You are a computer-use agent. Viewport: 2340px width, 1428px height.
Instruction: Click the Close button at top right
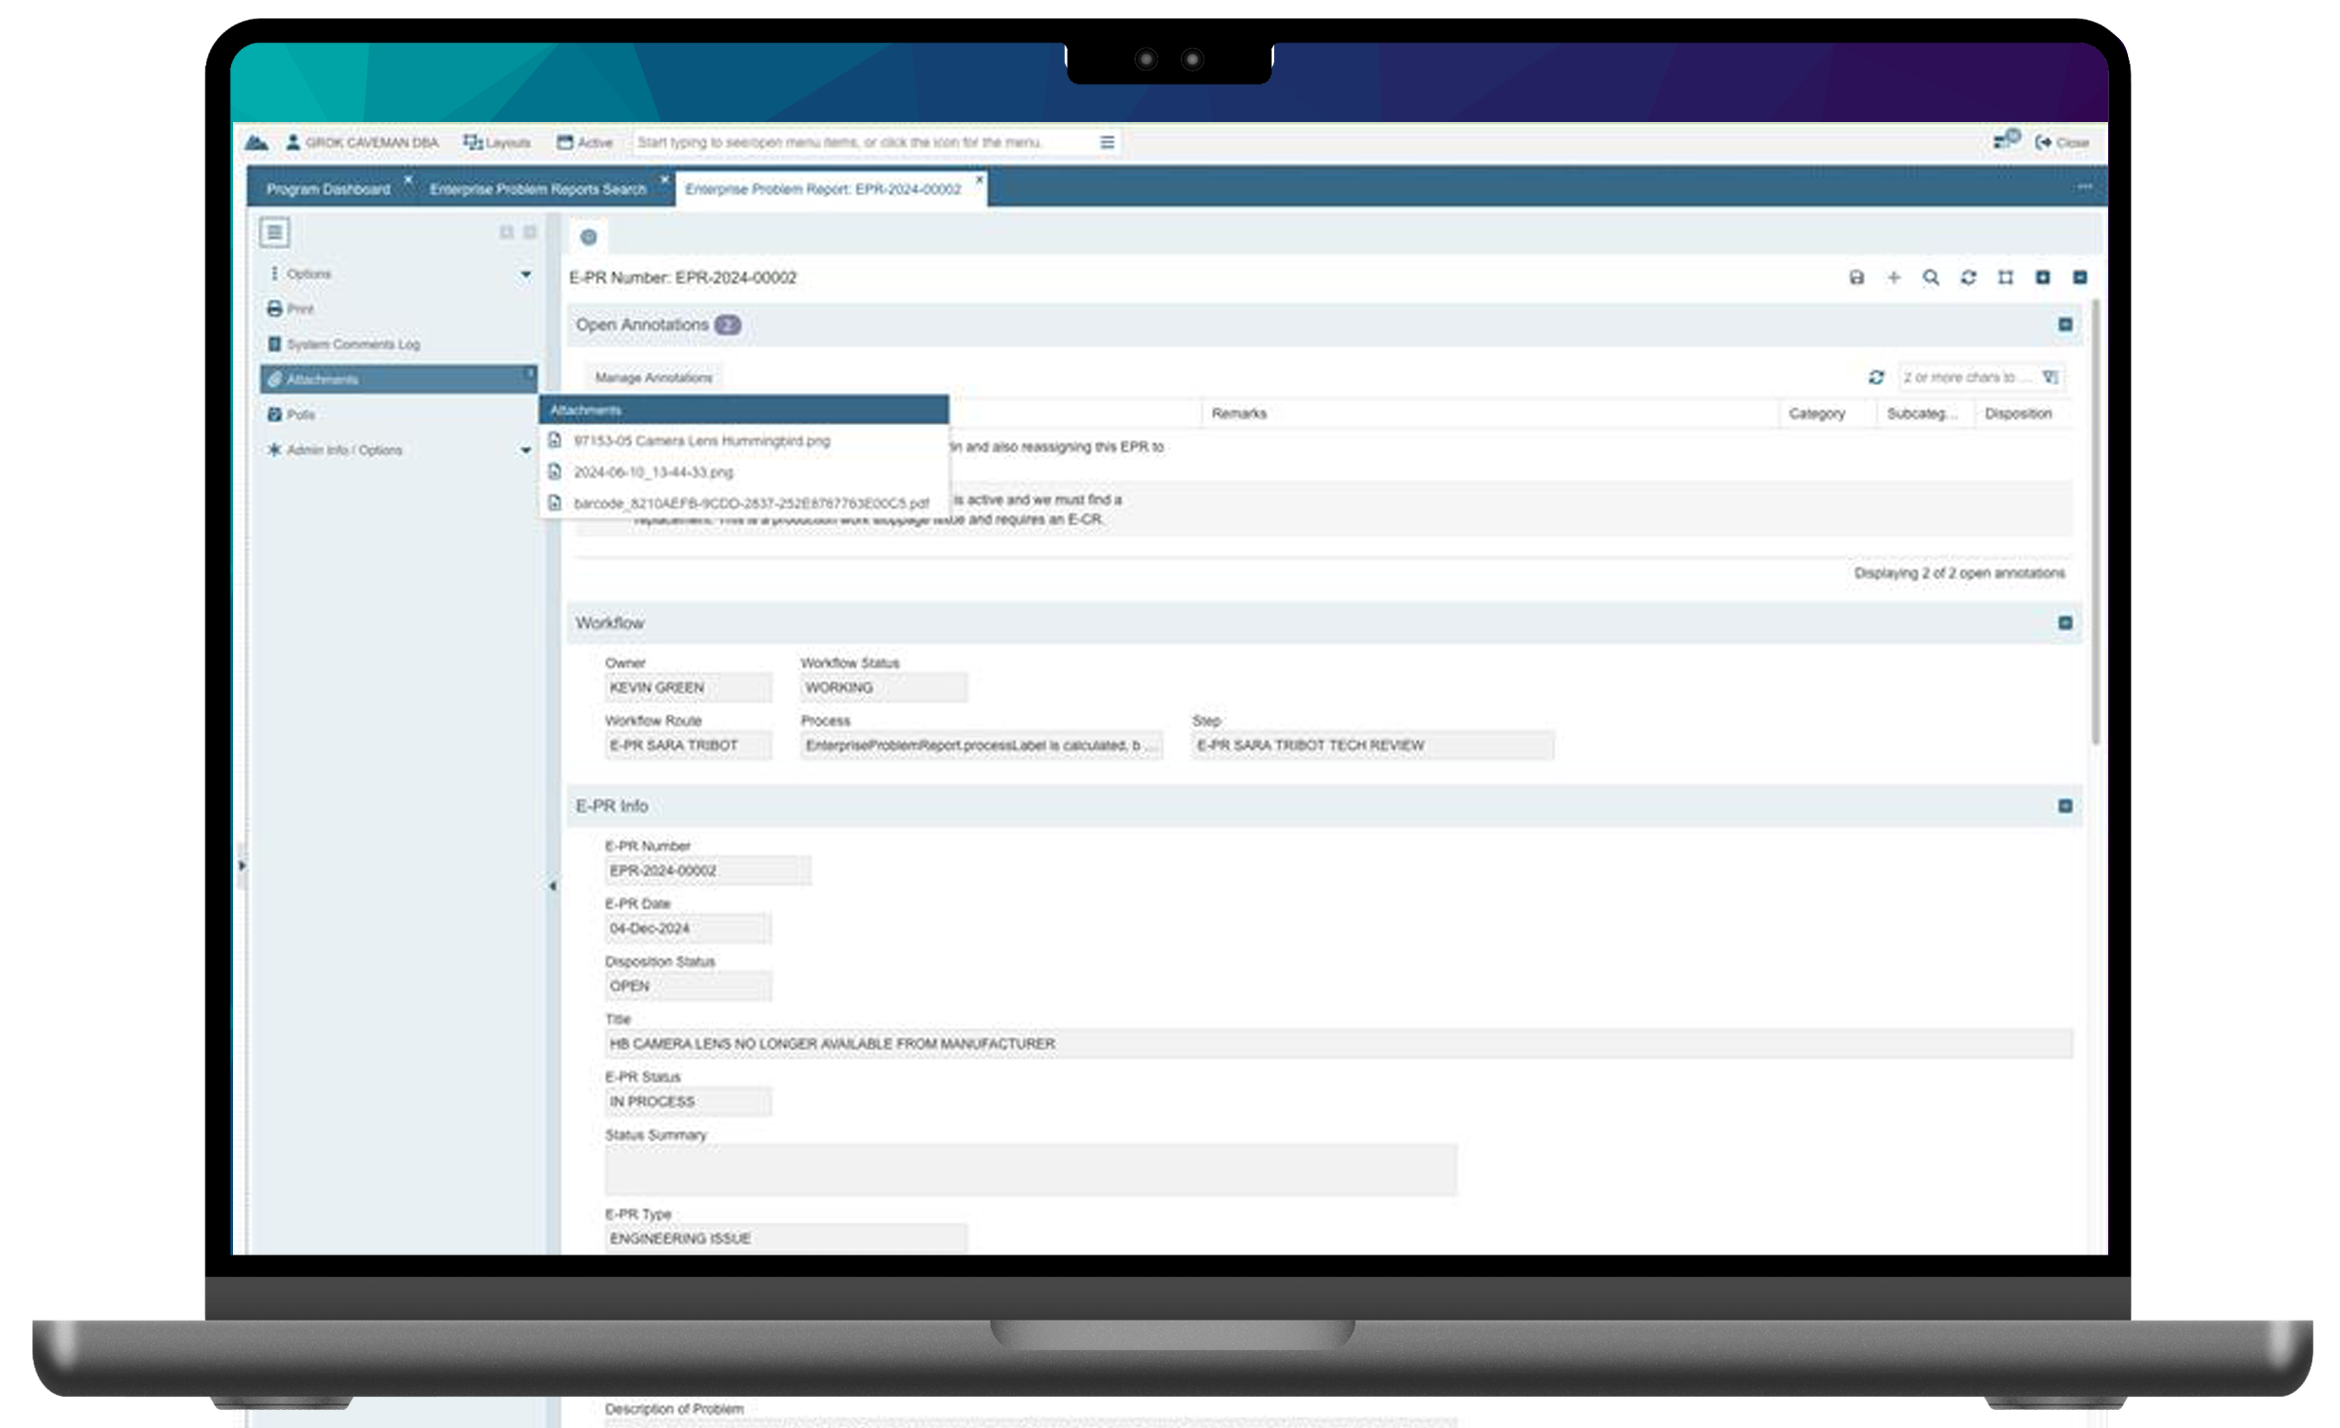coord(2062,143)
